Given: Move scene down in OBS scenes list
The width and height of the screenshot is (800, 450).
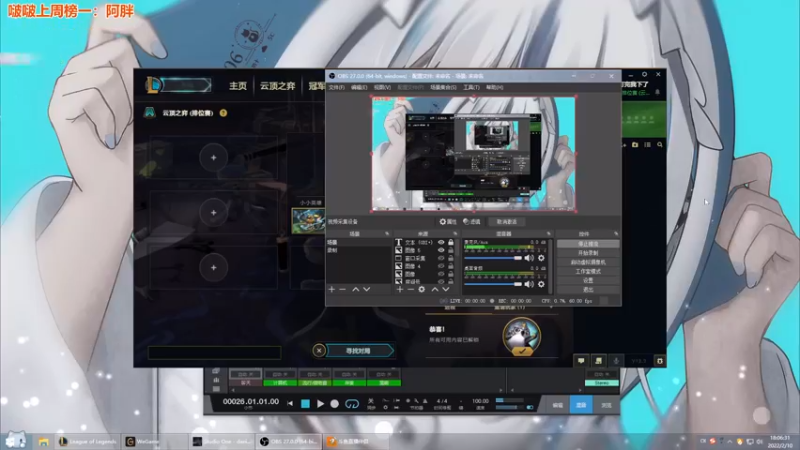Looking at the screenshot, I should click(366, 289).
